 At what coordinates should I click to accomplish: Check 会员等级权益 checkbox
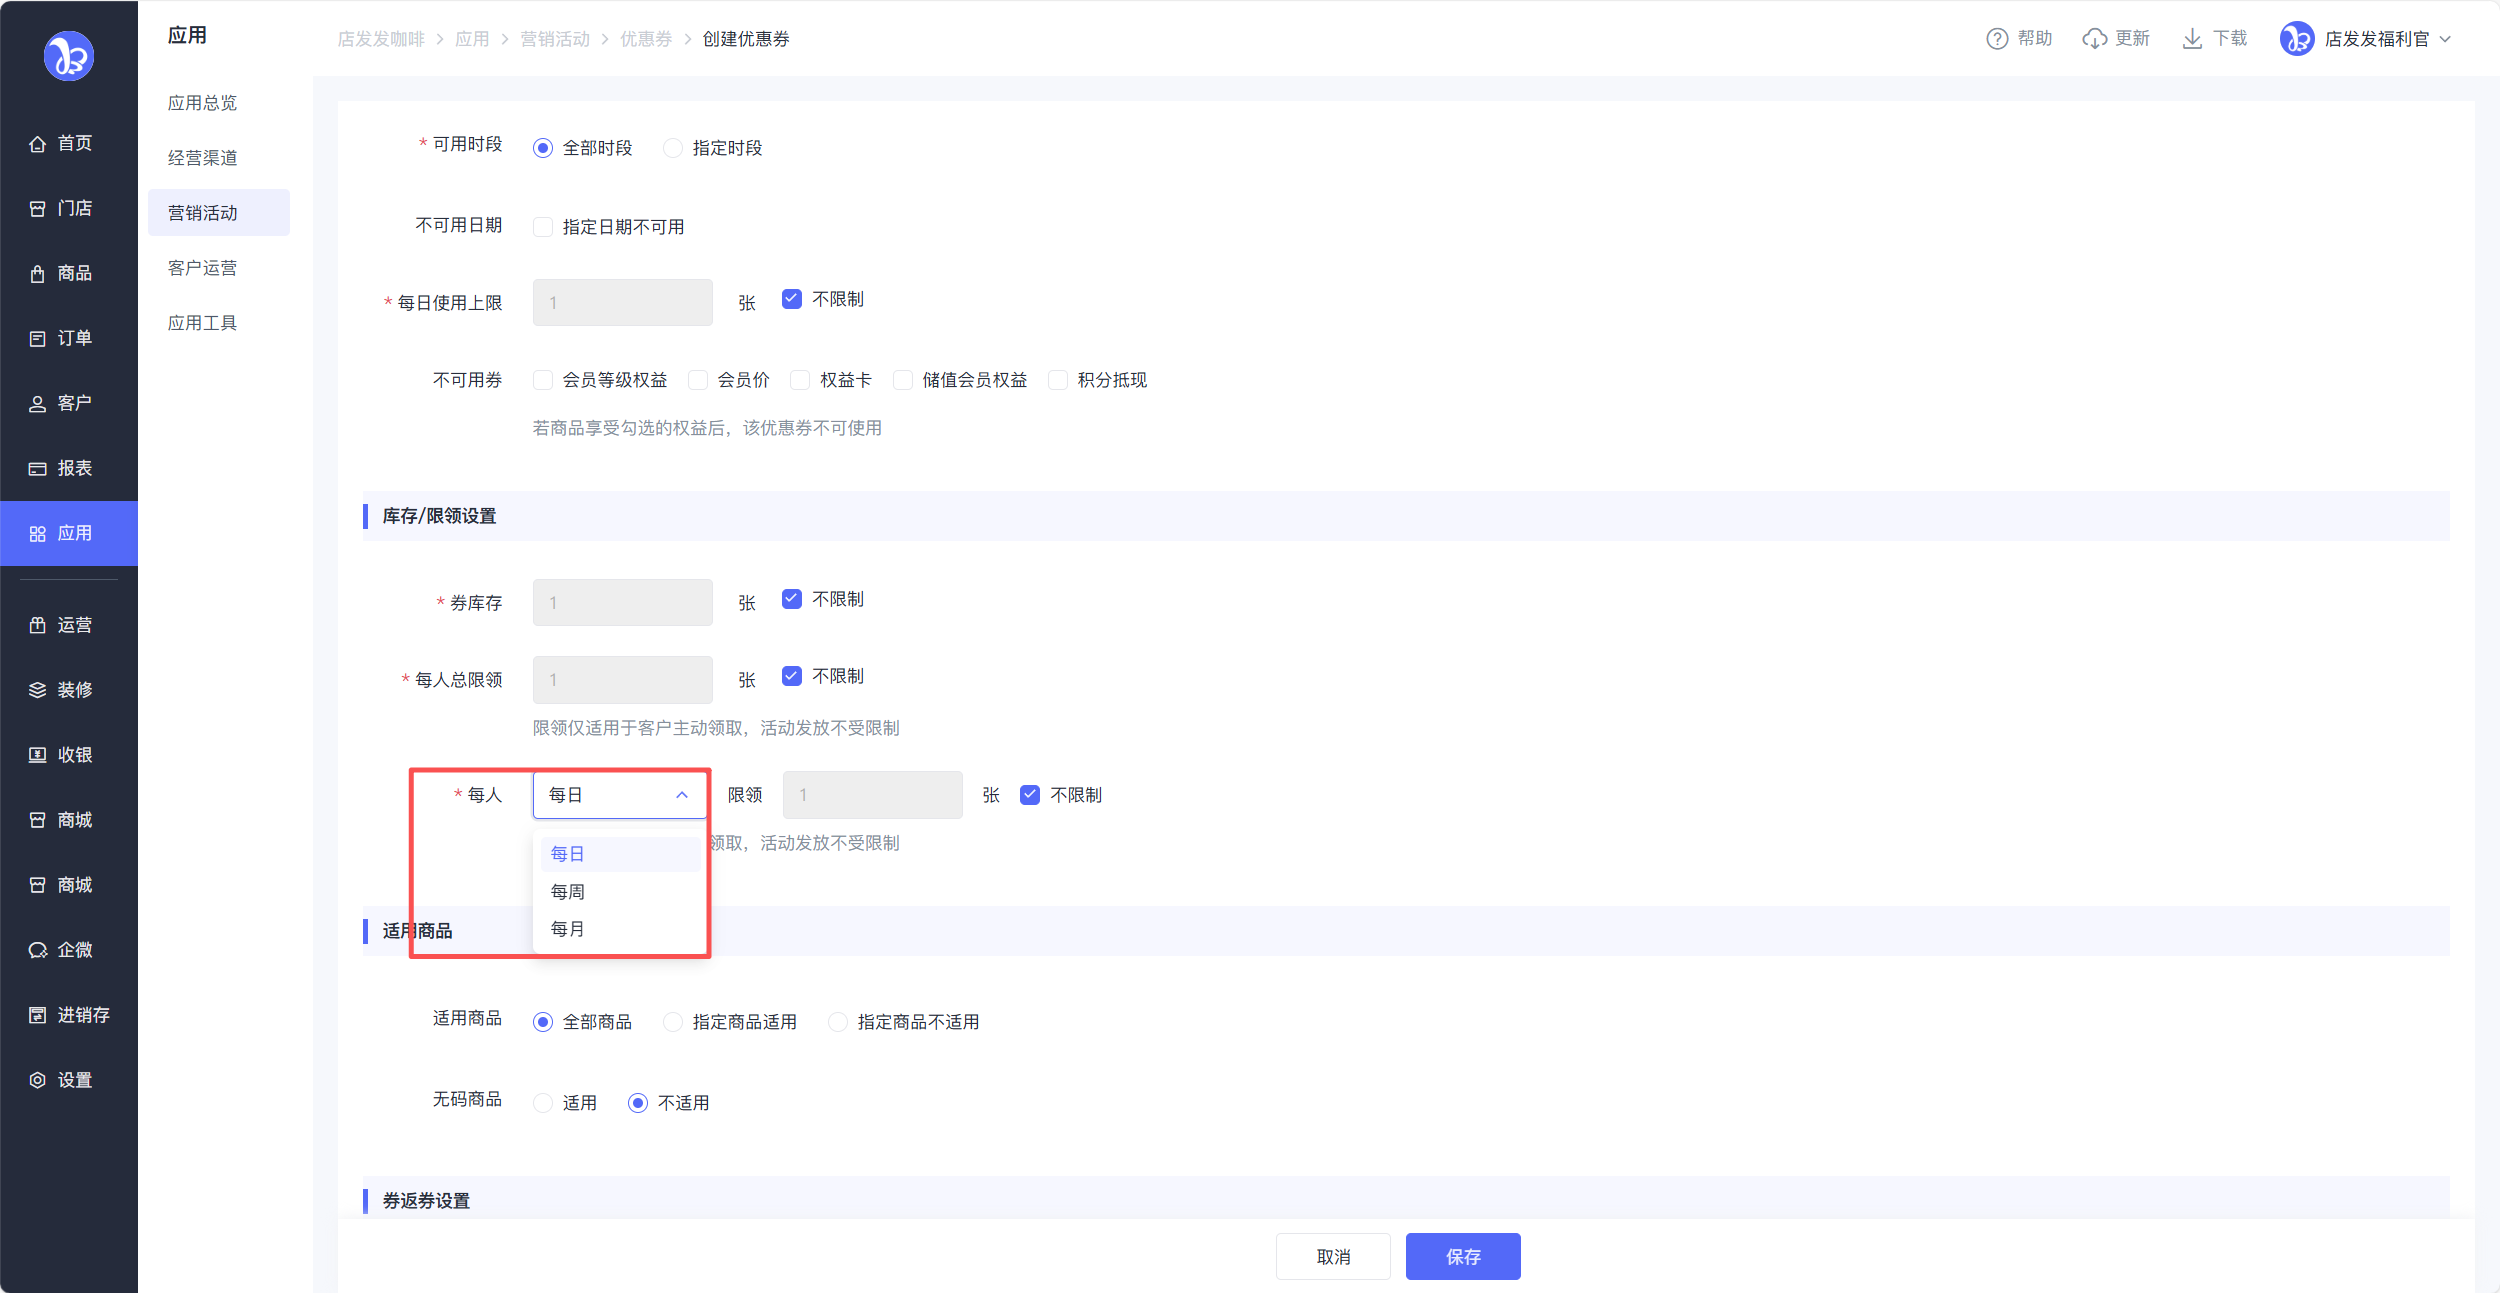click(x=543, y=380)
